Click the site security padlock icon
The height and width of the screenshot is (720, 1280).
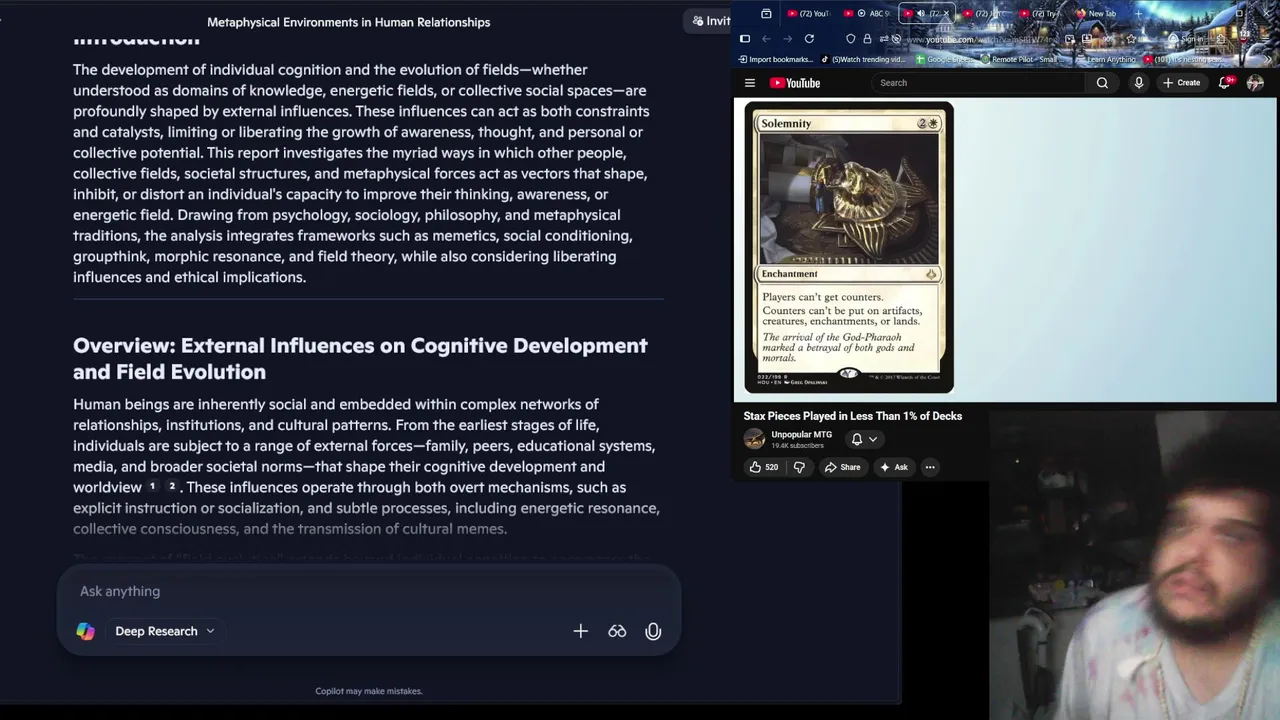[x=867, y=39]
